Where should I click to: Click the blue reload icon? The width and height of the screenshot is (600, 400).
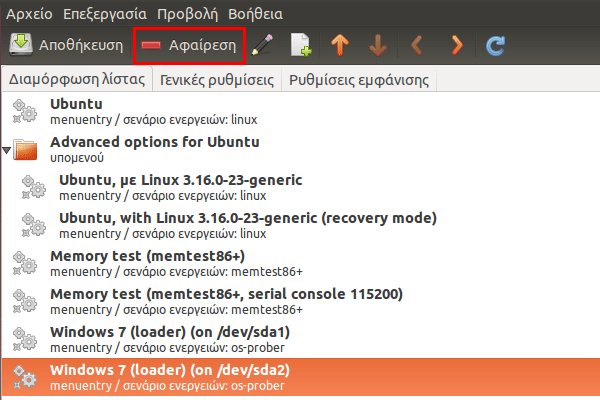496,45
